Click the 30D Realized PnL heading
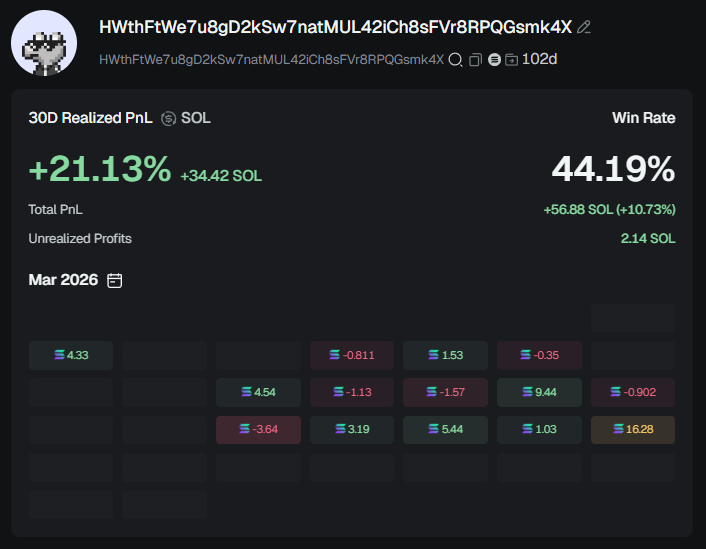 (91, 118)
